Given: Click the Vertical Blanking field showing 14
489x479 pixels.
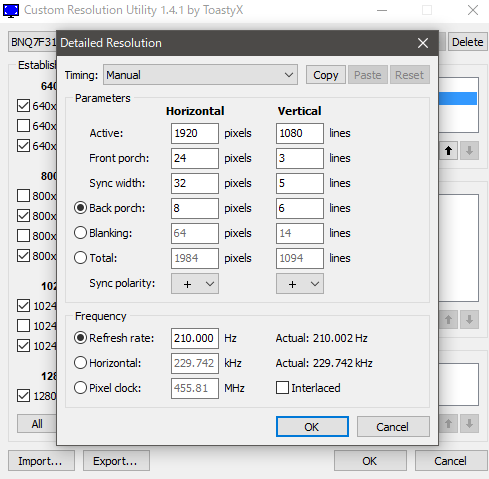Looking at the screenshot, I should [300, 233].
